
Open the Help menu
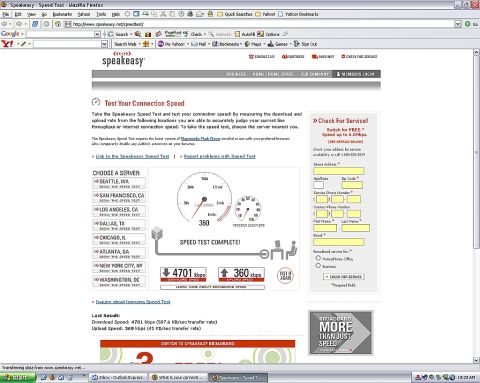116,14
